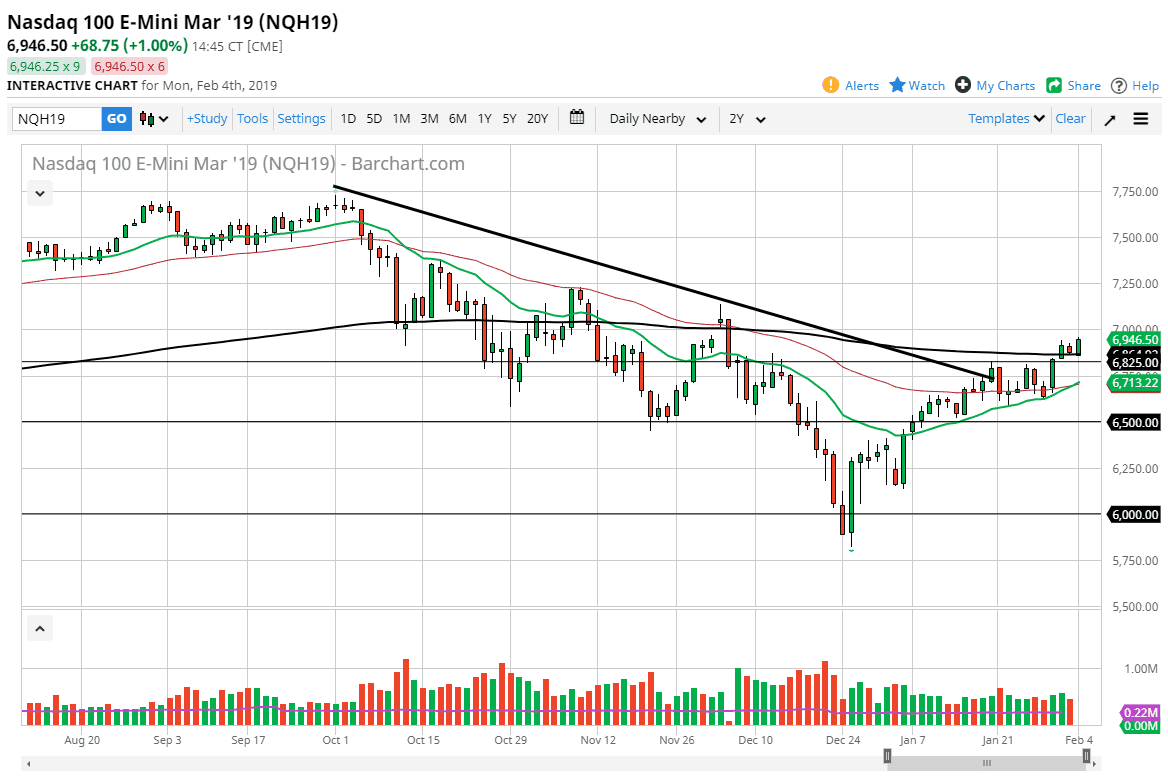
Task: Click the fullscreen expand arrow icon
Action: click(x=1112, y=118)
